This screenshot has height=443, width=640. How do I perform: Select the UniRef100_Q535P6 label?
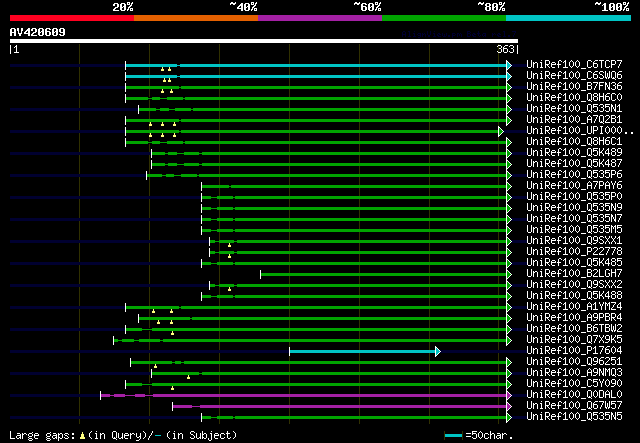tap(574, 175)
